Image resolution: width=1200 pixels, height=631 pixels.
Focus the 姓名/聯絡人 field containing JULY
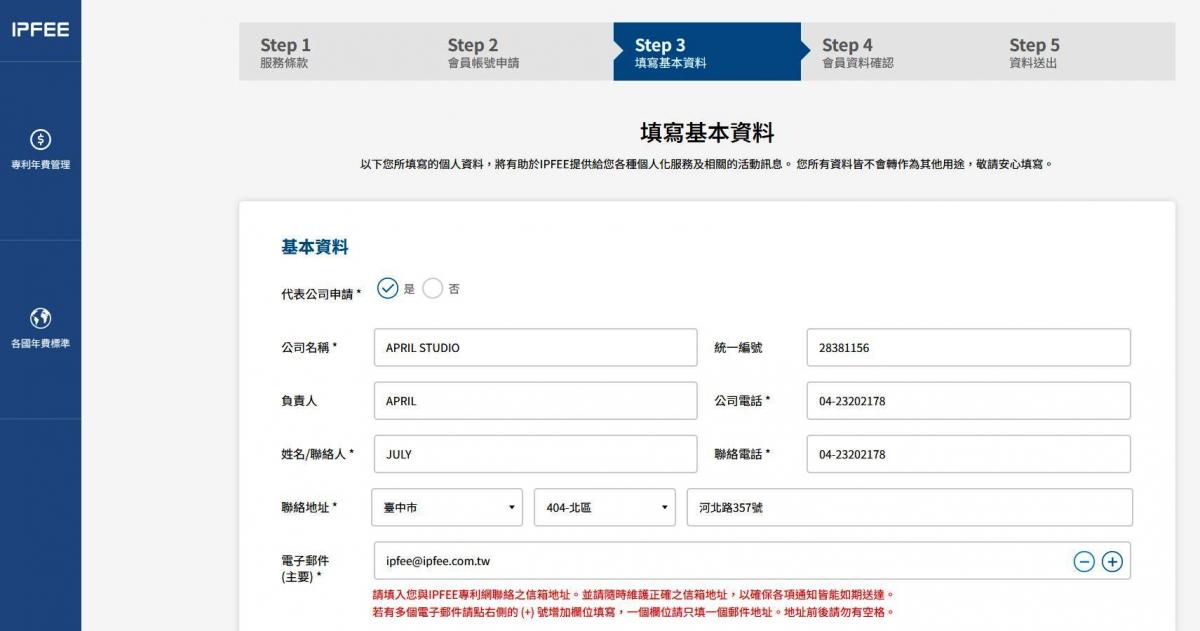pos(535,454)
